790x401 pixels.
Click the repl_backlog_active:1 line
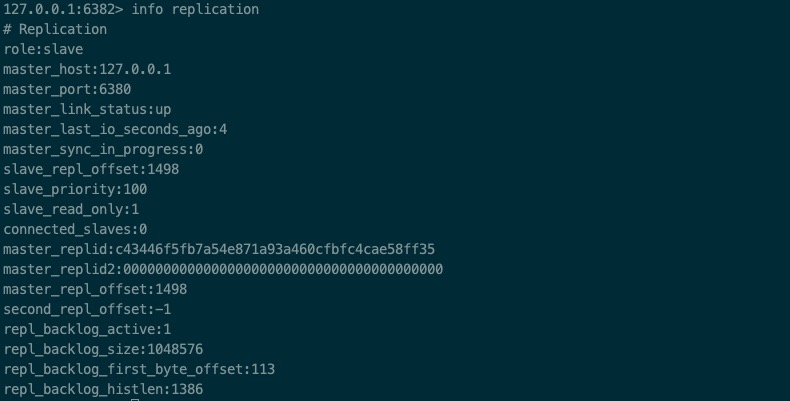[87, 329]
